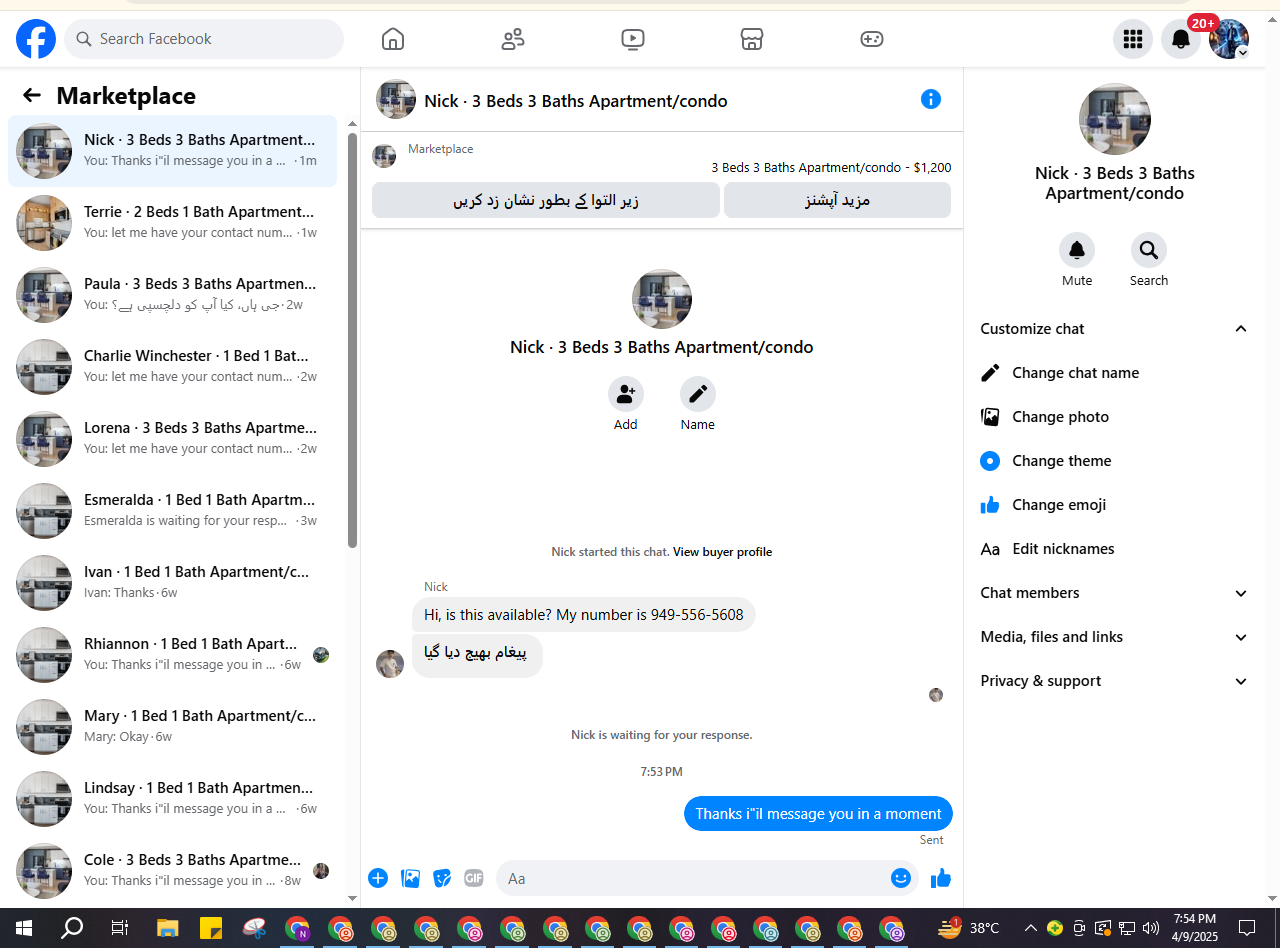The height and width of the screenshot is (948, 1280).
Task: Choose a sticker
Action: coord(442,878)
